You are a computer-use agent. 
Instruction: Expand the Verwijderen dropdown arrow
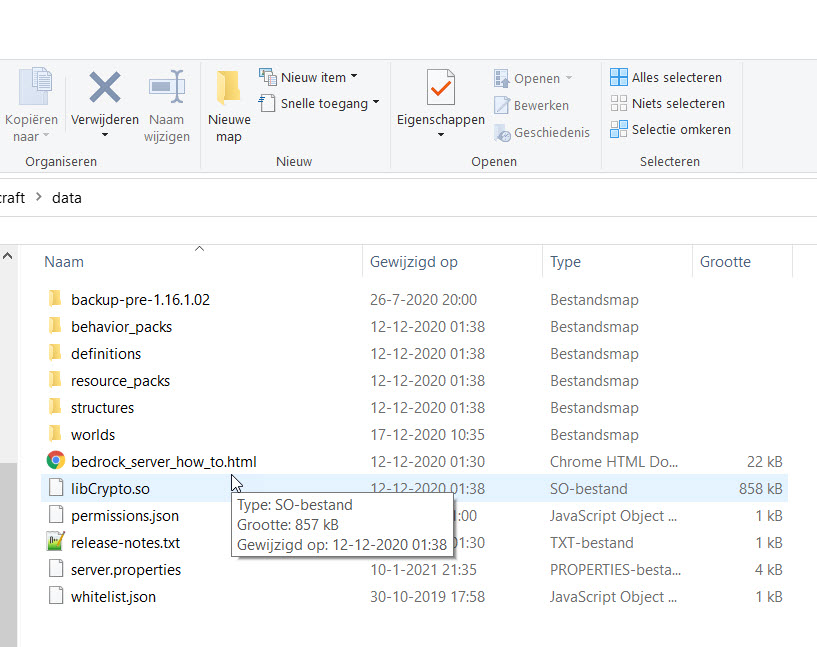(x=105, y=135)
